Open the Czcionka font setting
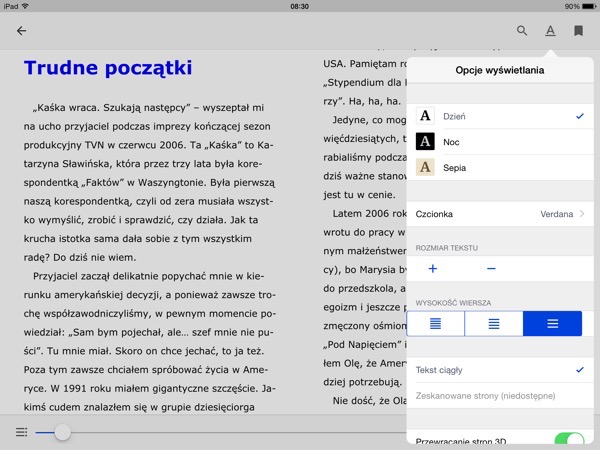This screenshot has height=450, width=600. click(500, 214)
